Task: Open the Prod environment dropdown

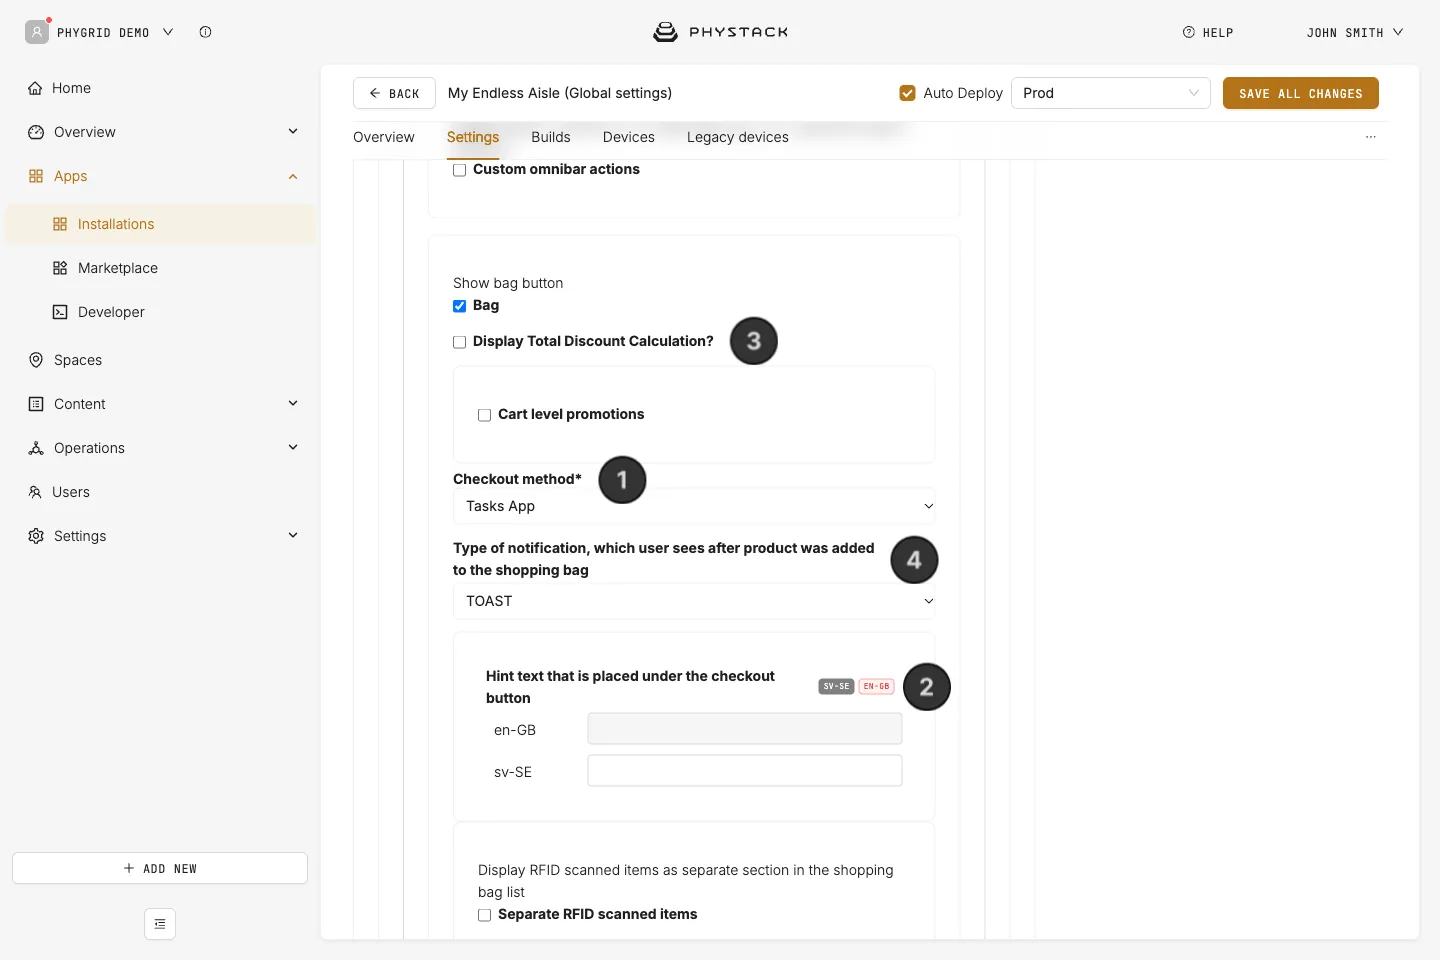Action: point(1111,93)
